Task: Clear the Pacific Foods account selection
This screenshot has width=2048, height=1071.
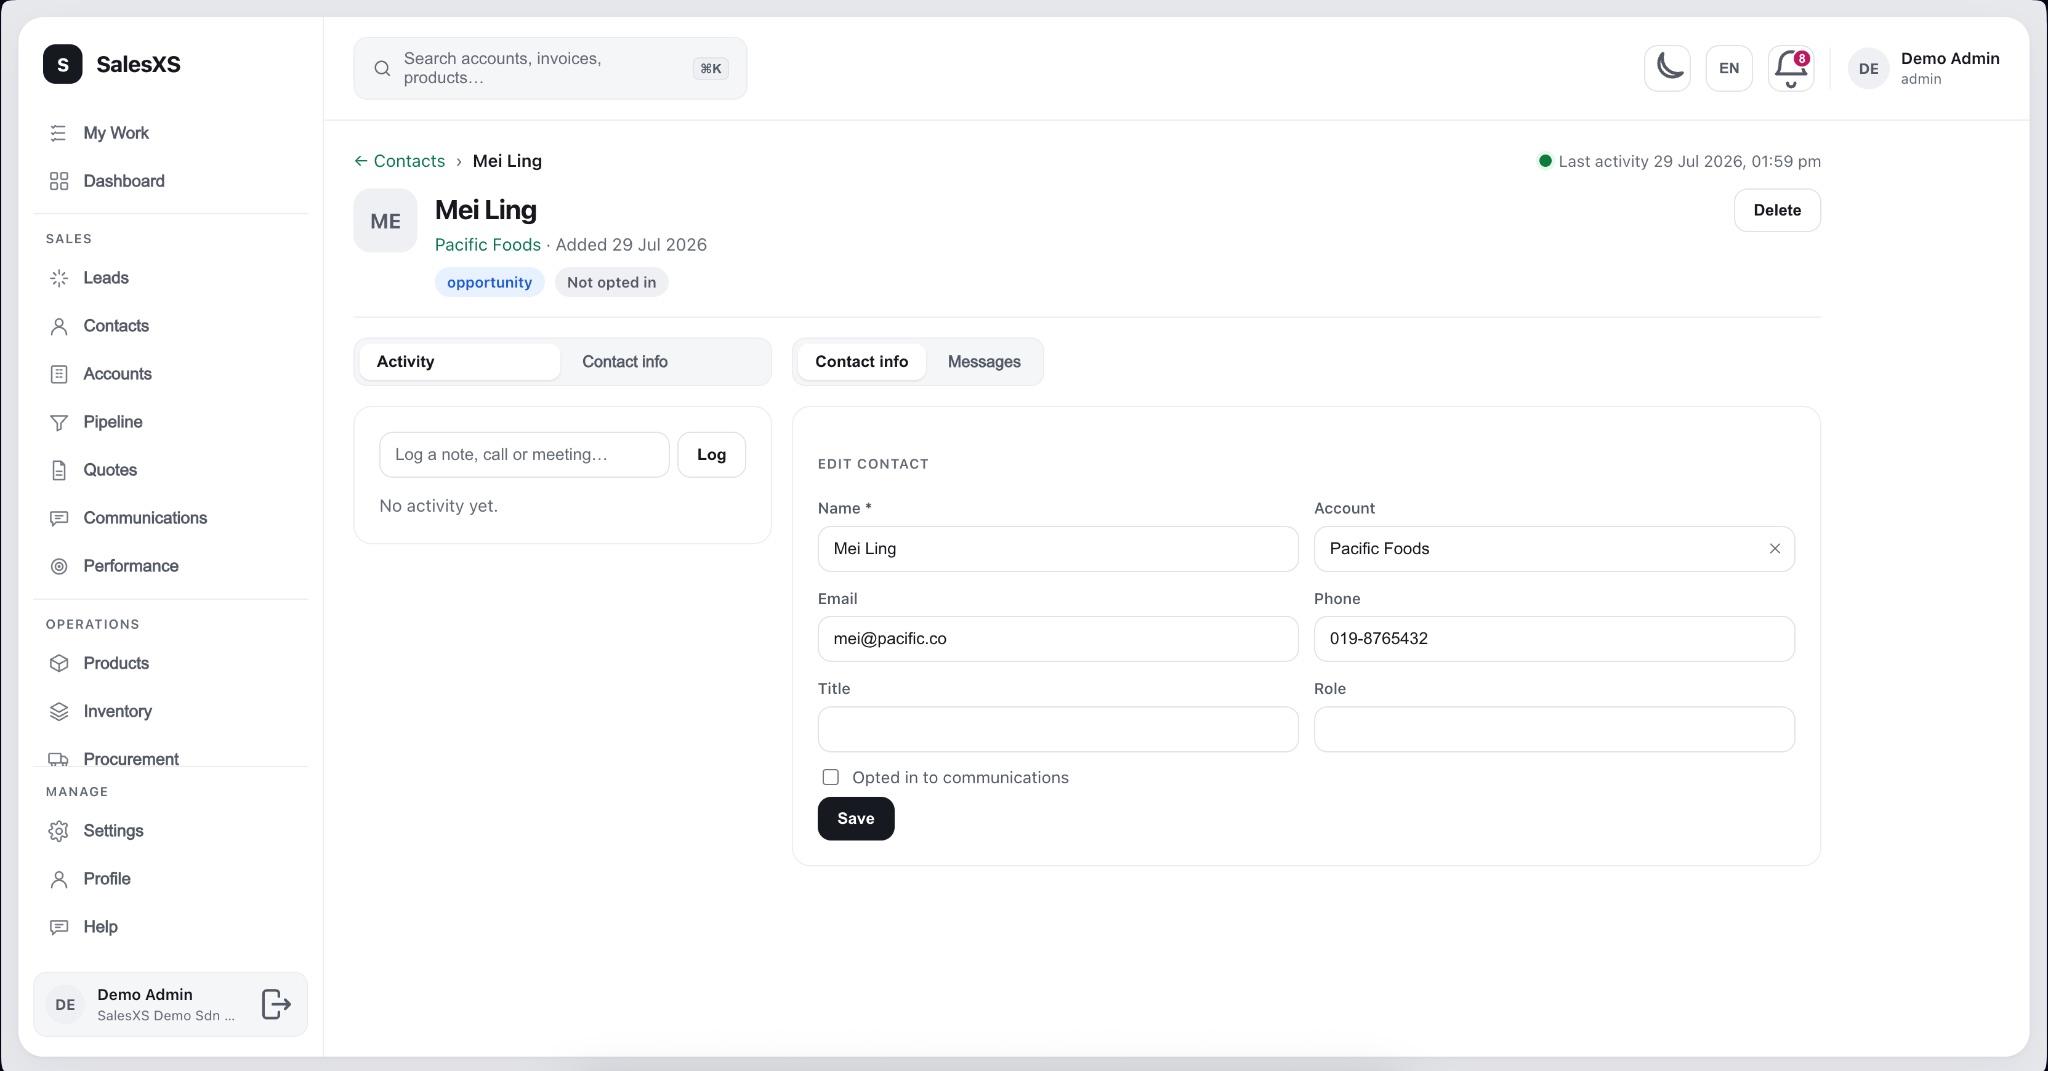Action: point(1775,549)
